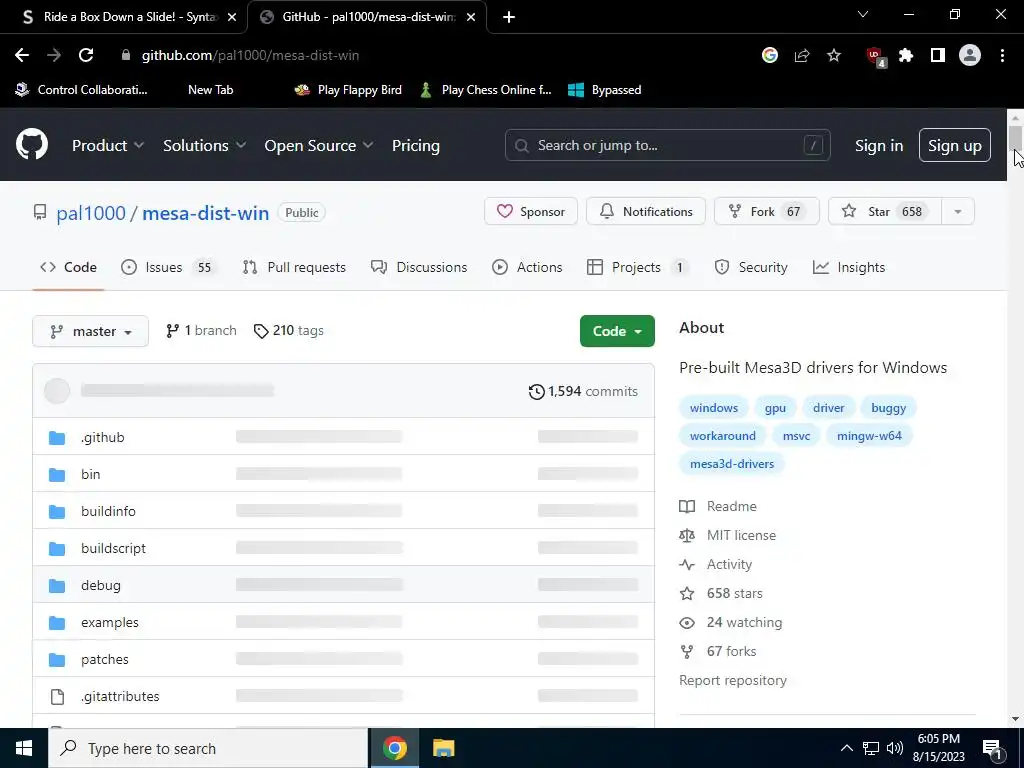This screenshot has width=1024, height=768.
Task: View the 1 branch link
Action: tap(201, 330)
